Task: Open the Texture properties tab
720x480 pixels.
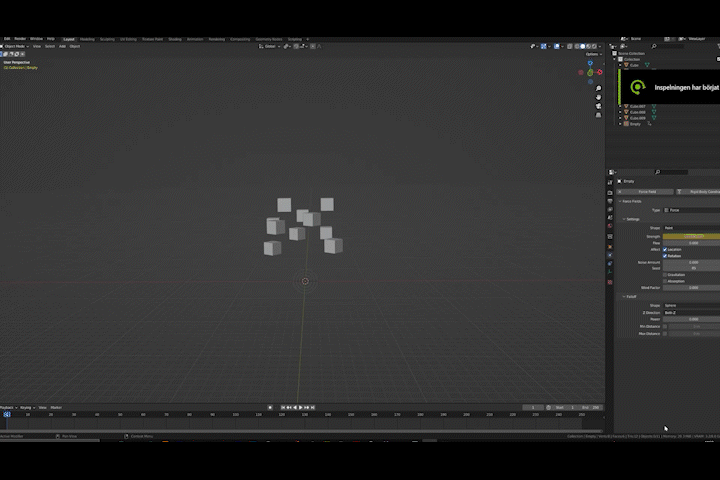Action: click(610, 282)
